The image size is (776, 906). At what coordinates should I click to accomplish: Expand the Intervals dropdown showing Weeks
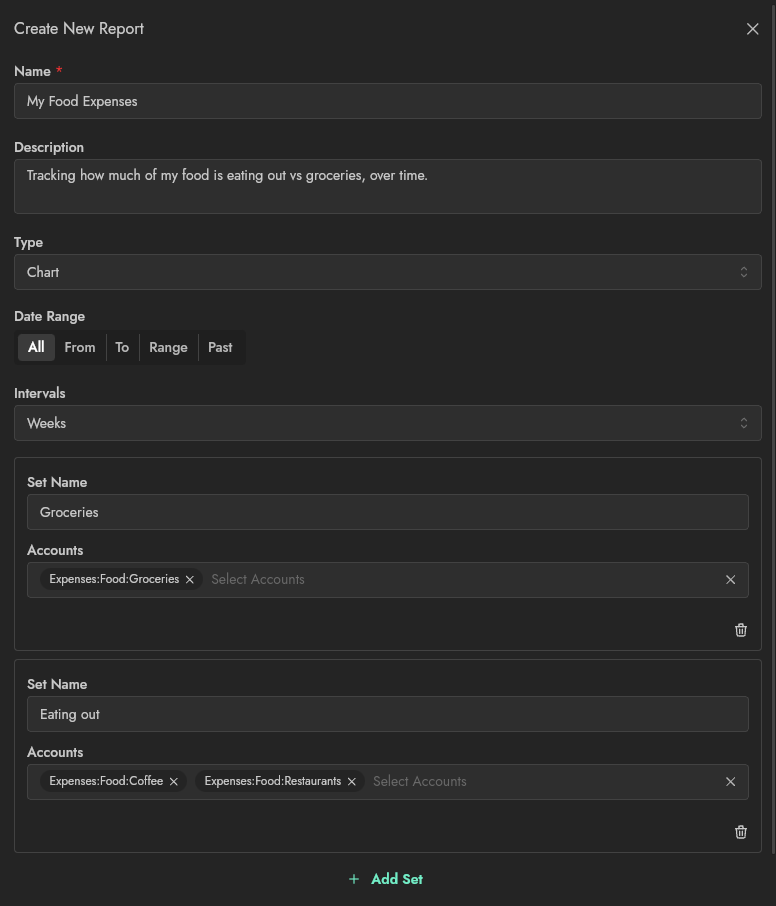(388, 423)
